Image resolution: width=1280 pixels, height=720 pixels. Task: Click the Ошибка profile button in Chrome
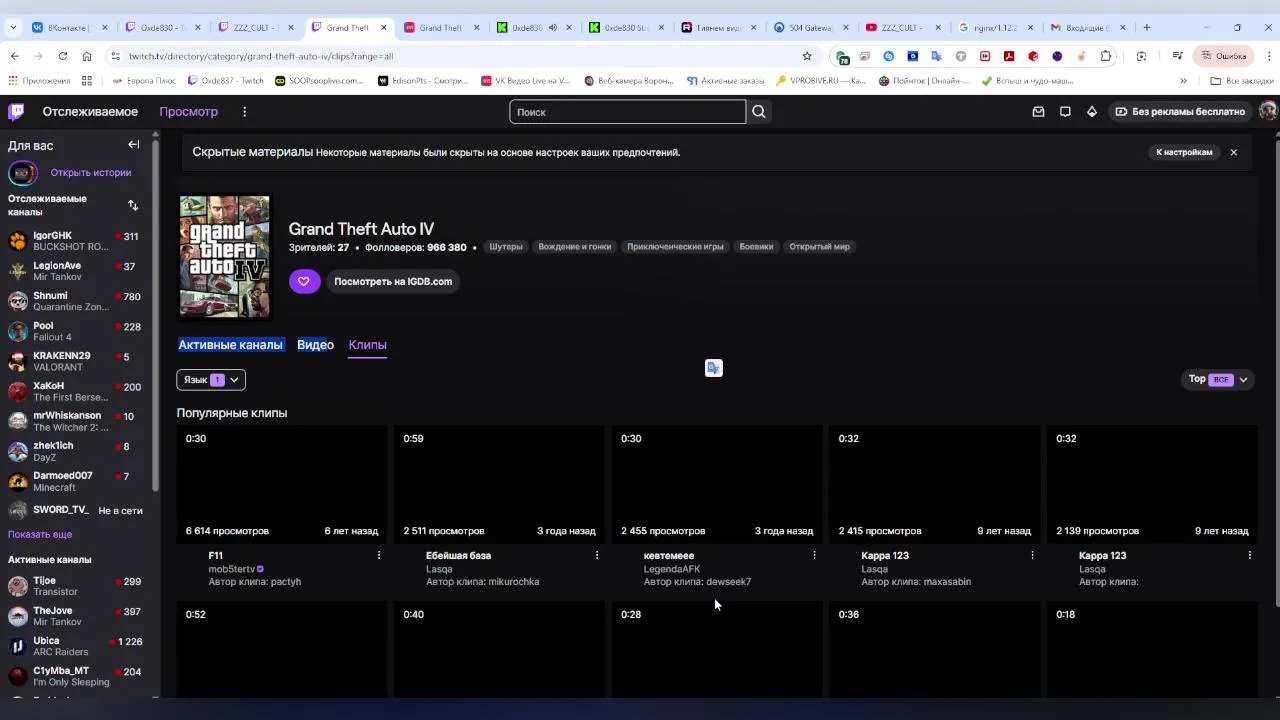click(x=1222, y=56)
